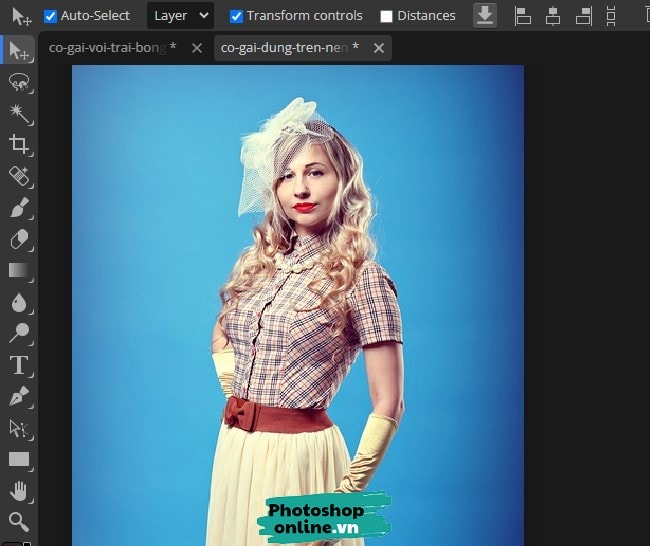Image resolution: width=650 pixels, height=546 pixels.
Task: Switch to the Eraser tool
Action: 19,239
